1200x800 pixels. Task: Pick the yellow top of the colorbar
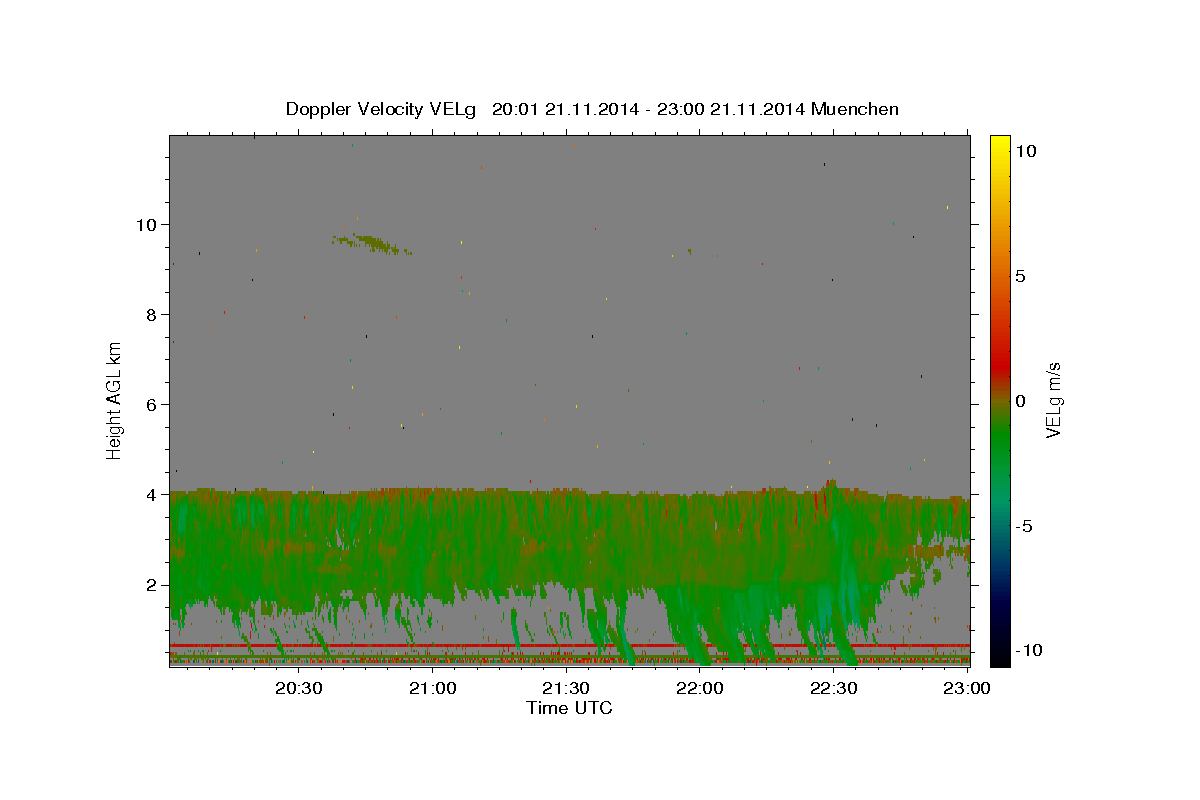click(1000, 145)
